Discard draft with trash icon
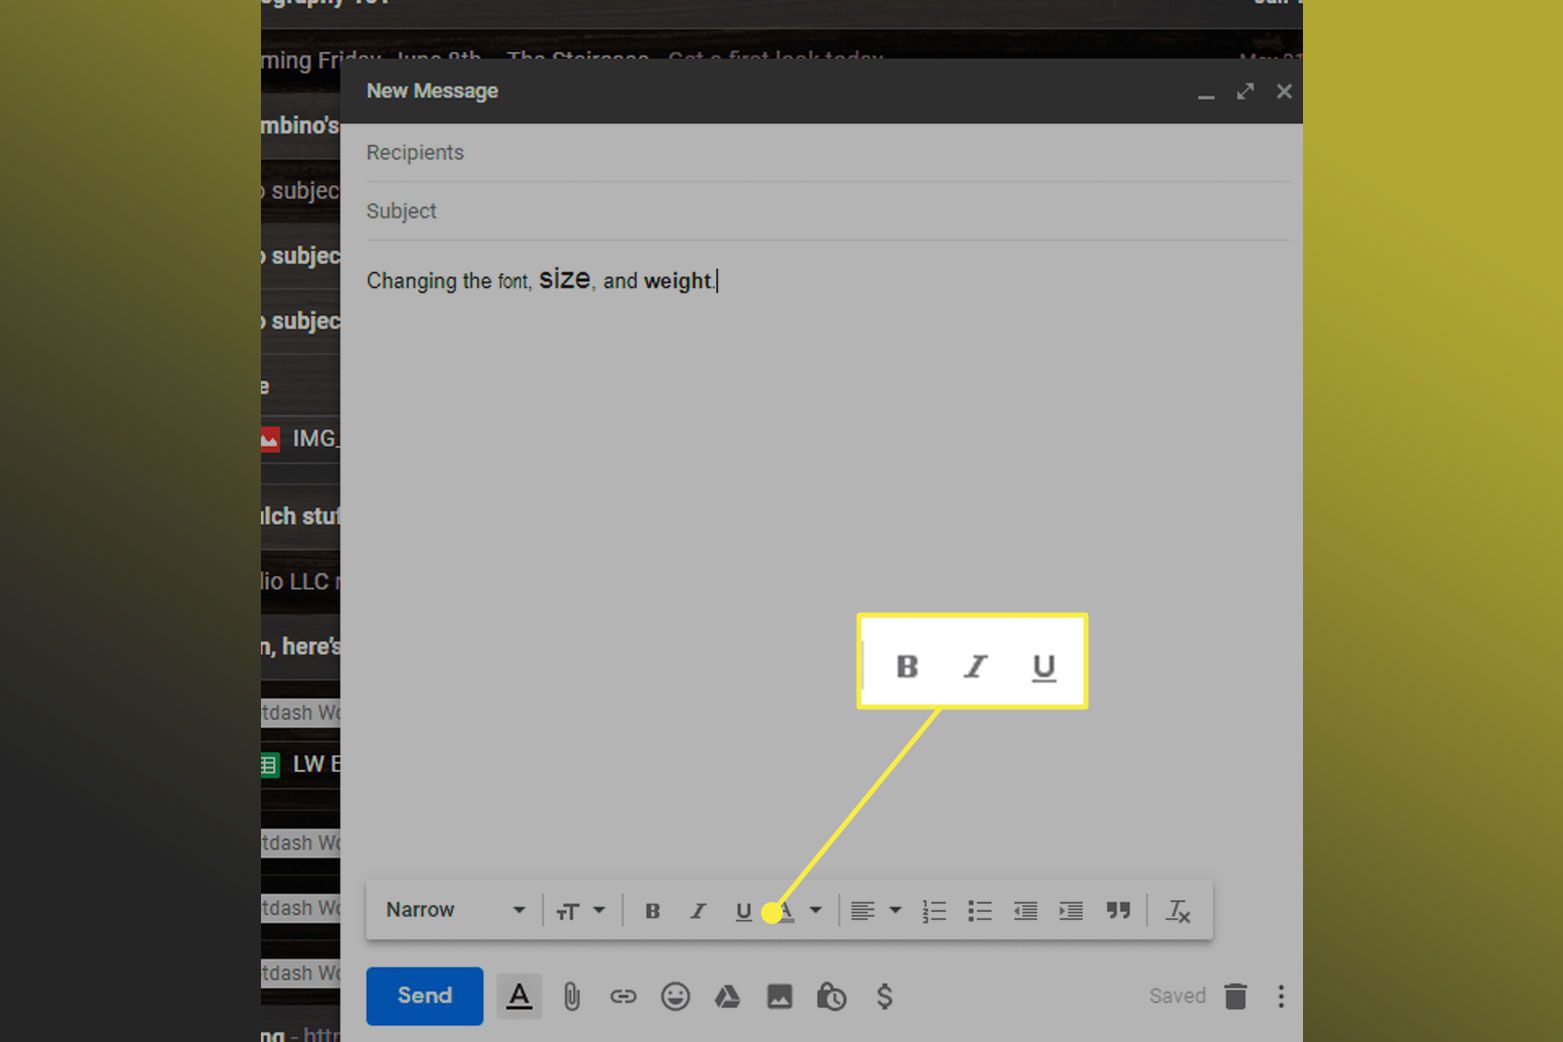The image size is (1563, 1042). pos(1236,996)
